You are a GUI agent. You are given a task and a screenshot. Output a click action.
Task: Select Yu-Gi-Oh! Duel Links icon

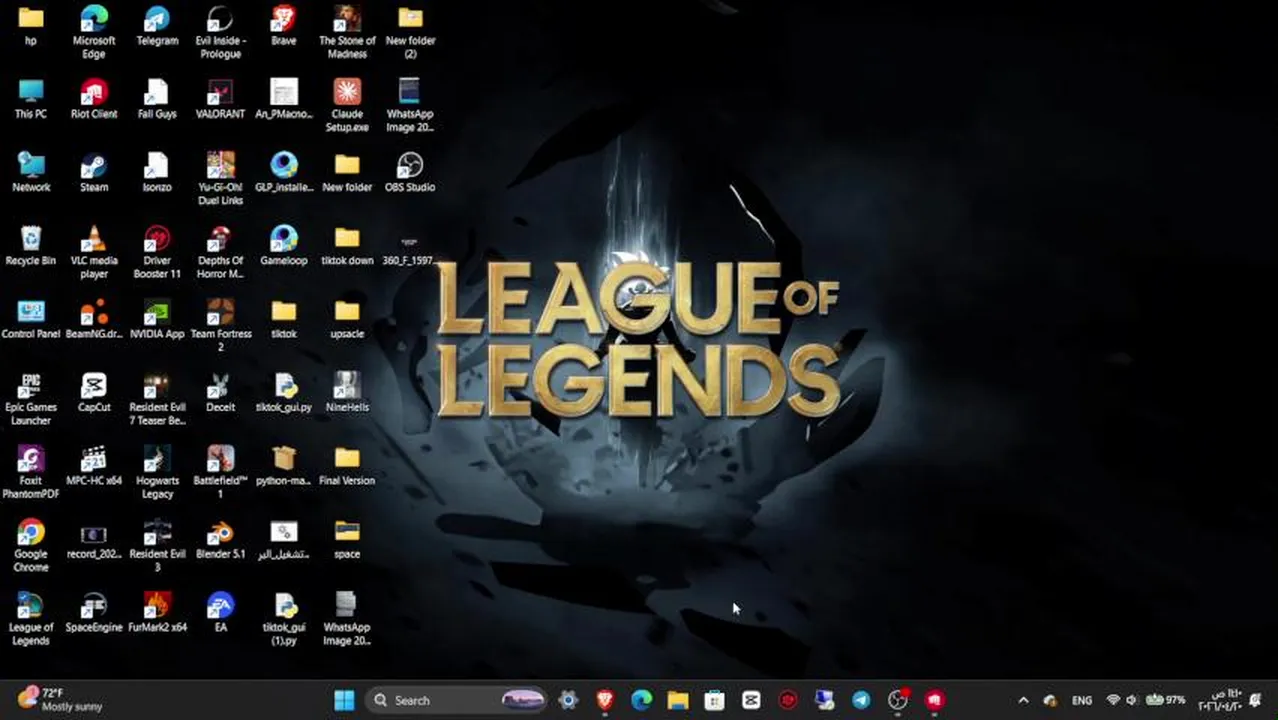(220, 178)
